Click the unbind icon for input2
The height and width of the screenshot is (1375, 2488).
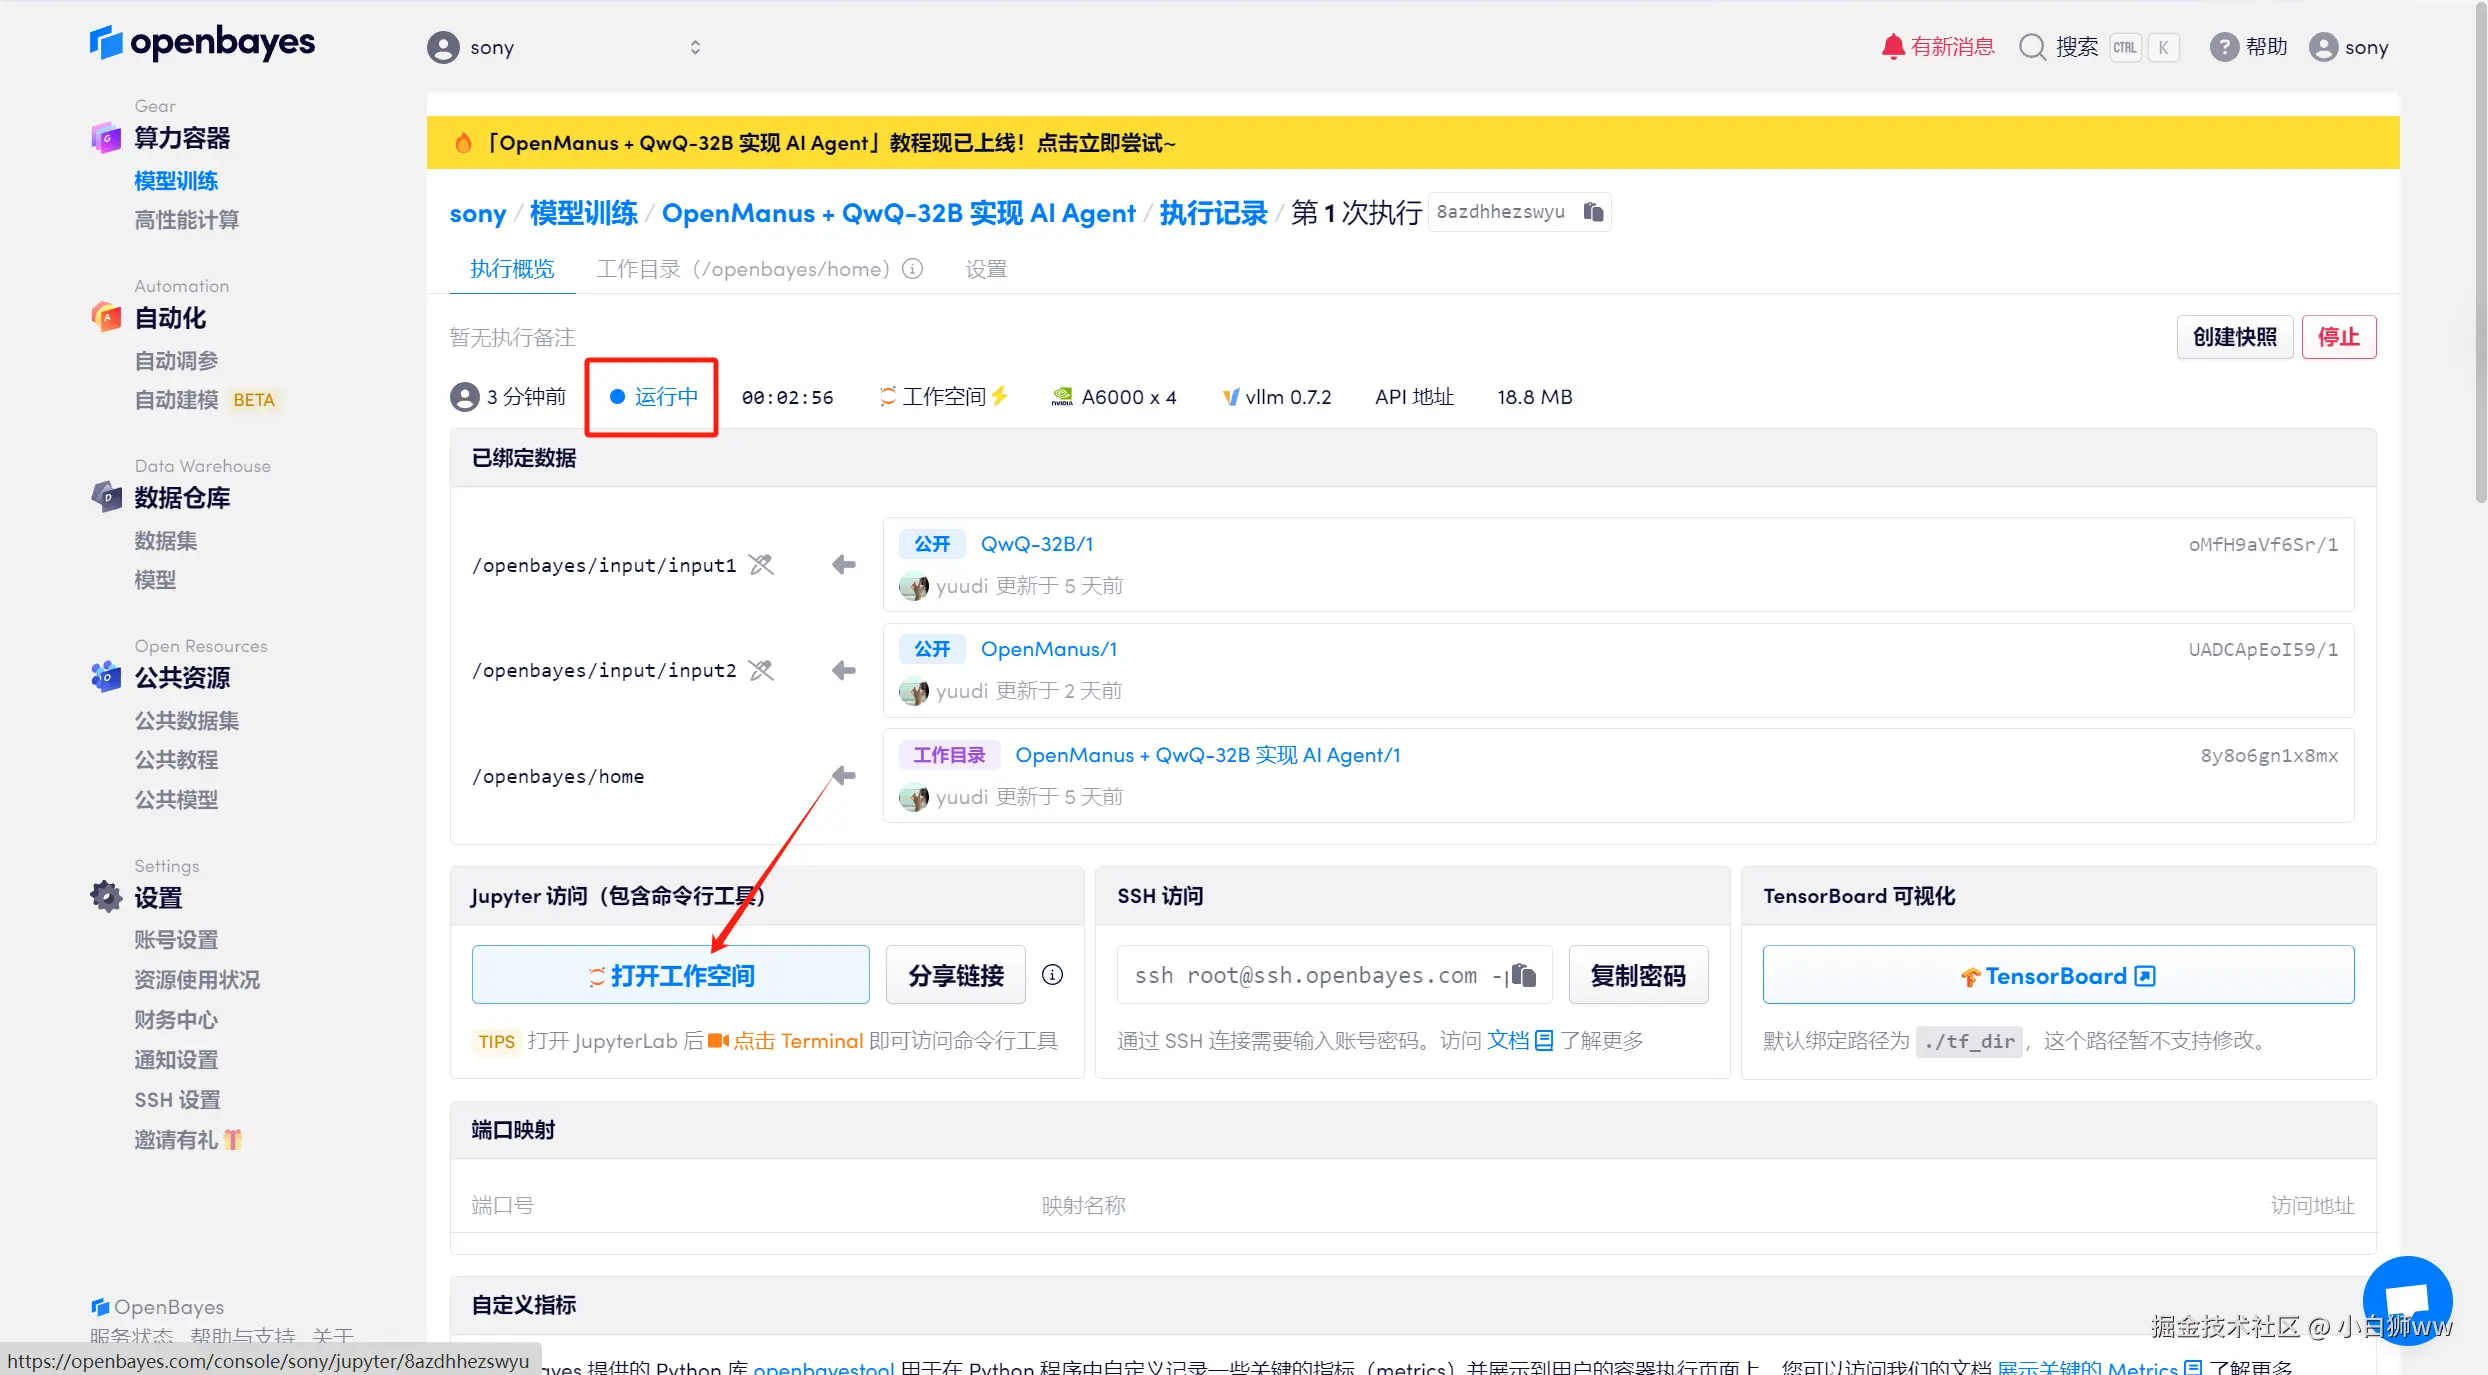[762, 670]
